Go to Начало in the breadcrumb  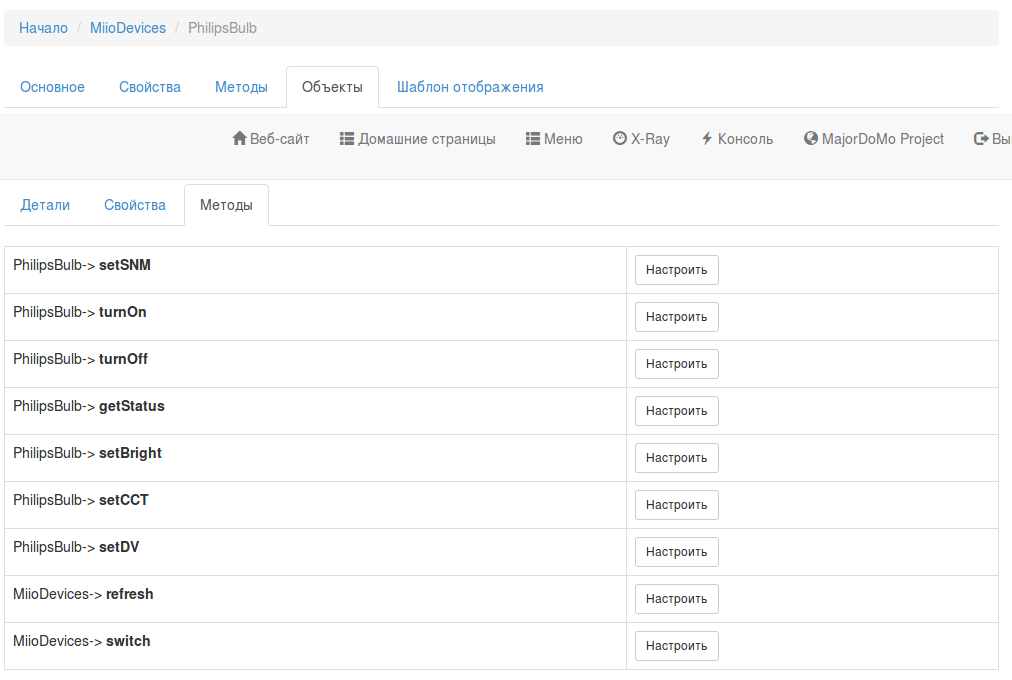click(43, 28)
